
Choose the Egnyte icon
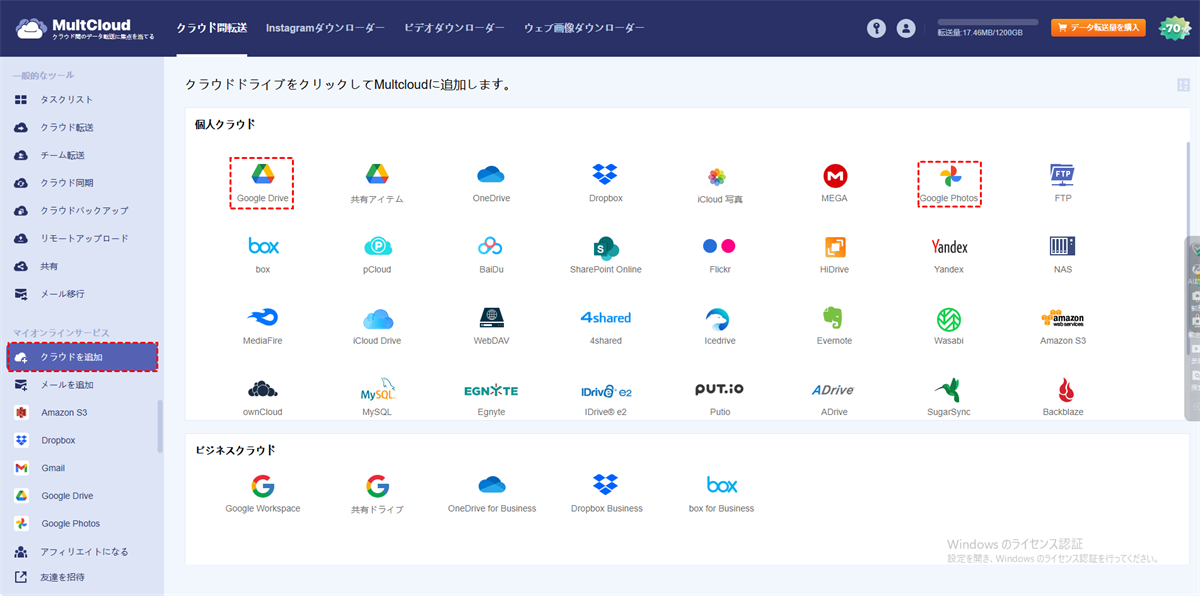(491, 397)
